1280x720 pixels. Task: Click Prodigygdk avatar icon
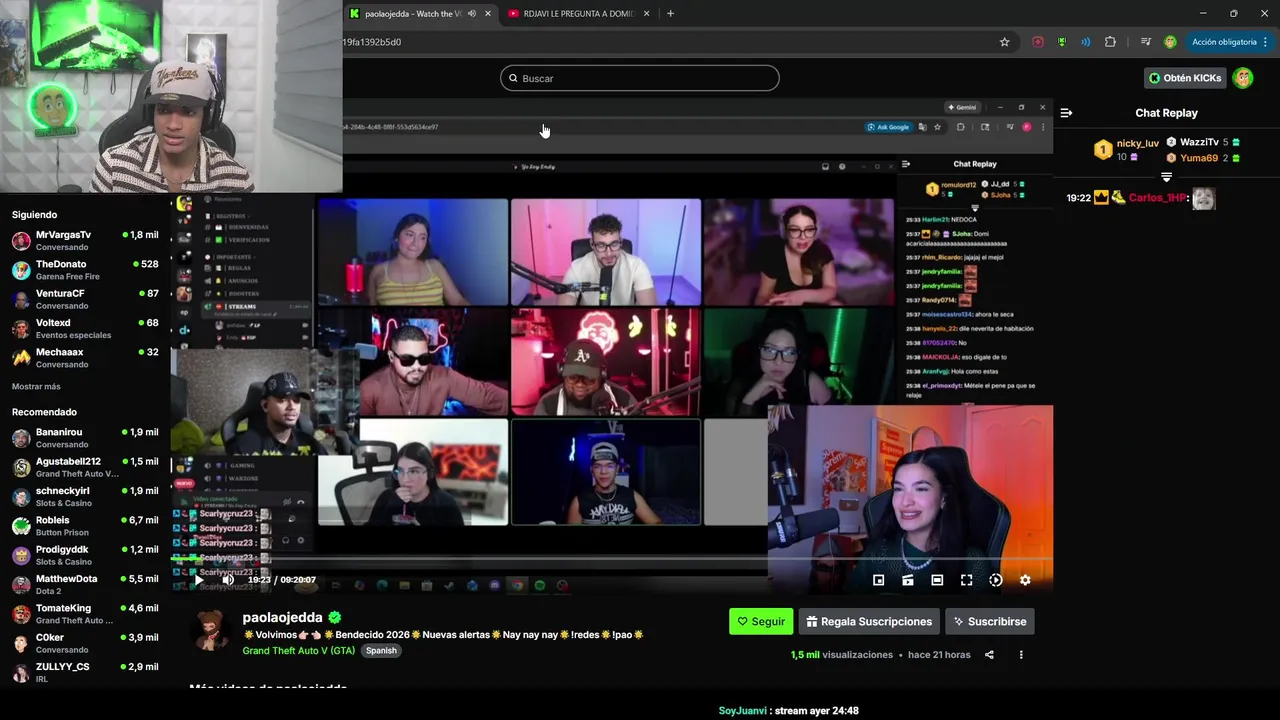click(21, 555)
